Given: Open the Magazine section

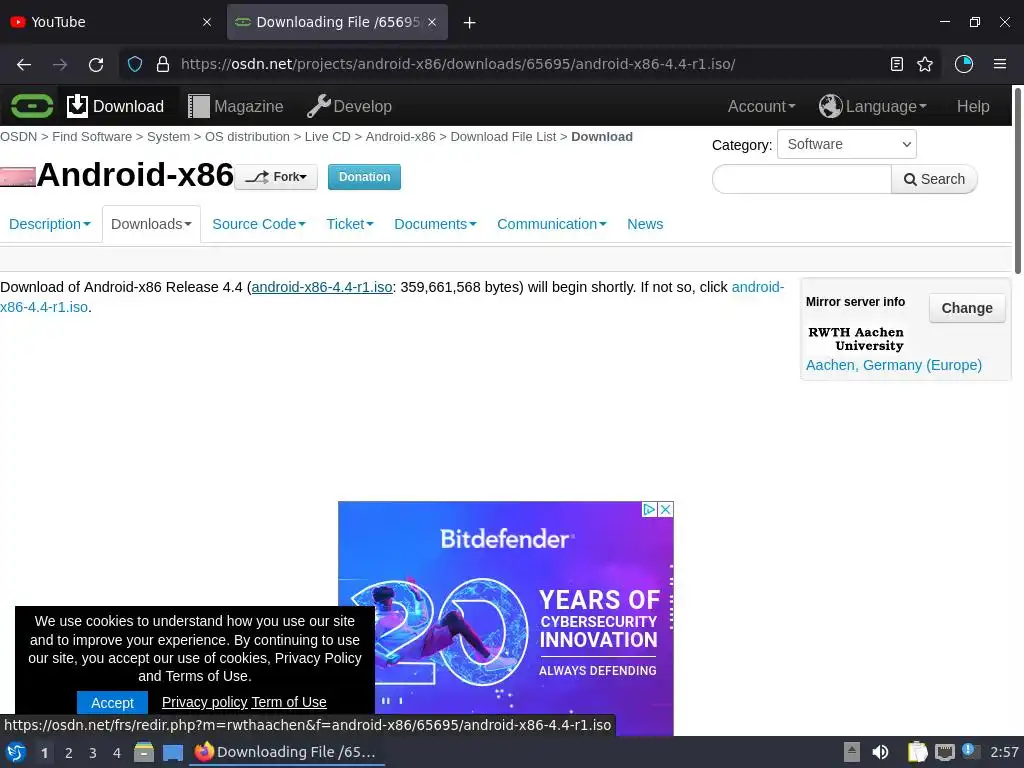Looking at the screenshot, I should pyautogui.click(x=236, y=106).
